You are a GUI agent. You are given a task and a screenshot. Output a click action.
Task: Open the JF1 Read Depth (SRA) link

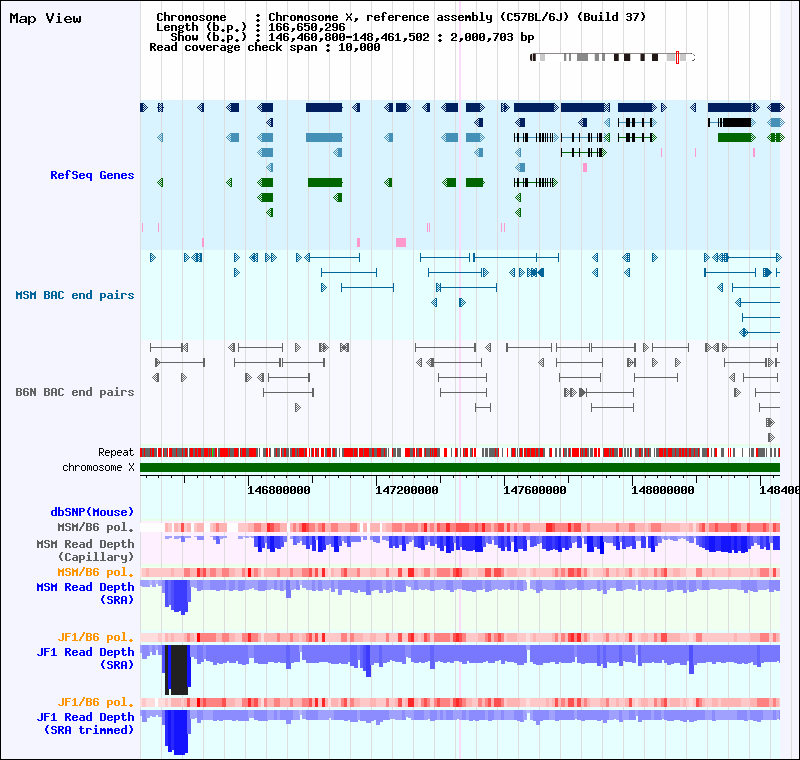[x=85, y=658]
